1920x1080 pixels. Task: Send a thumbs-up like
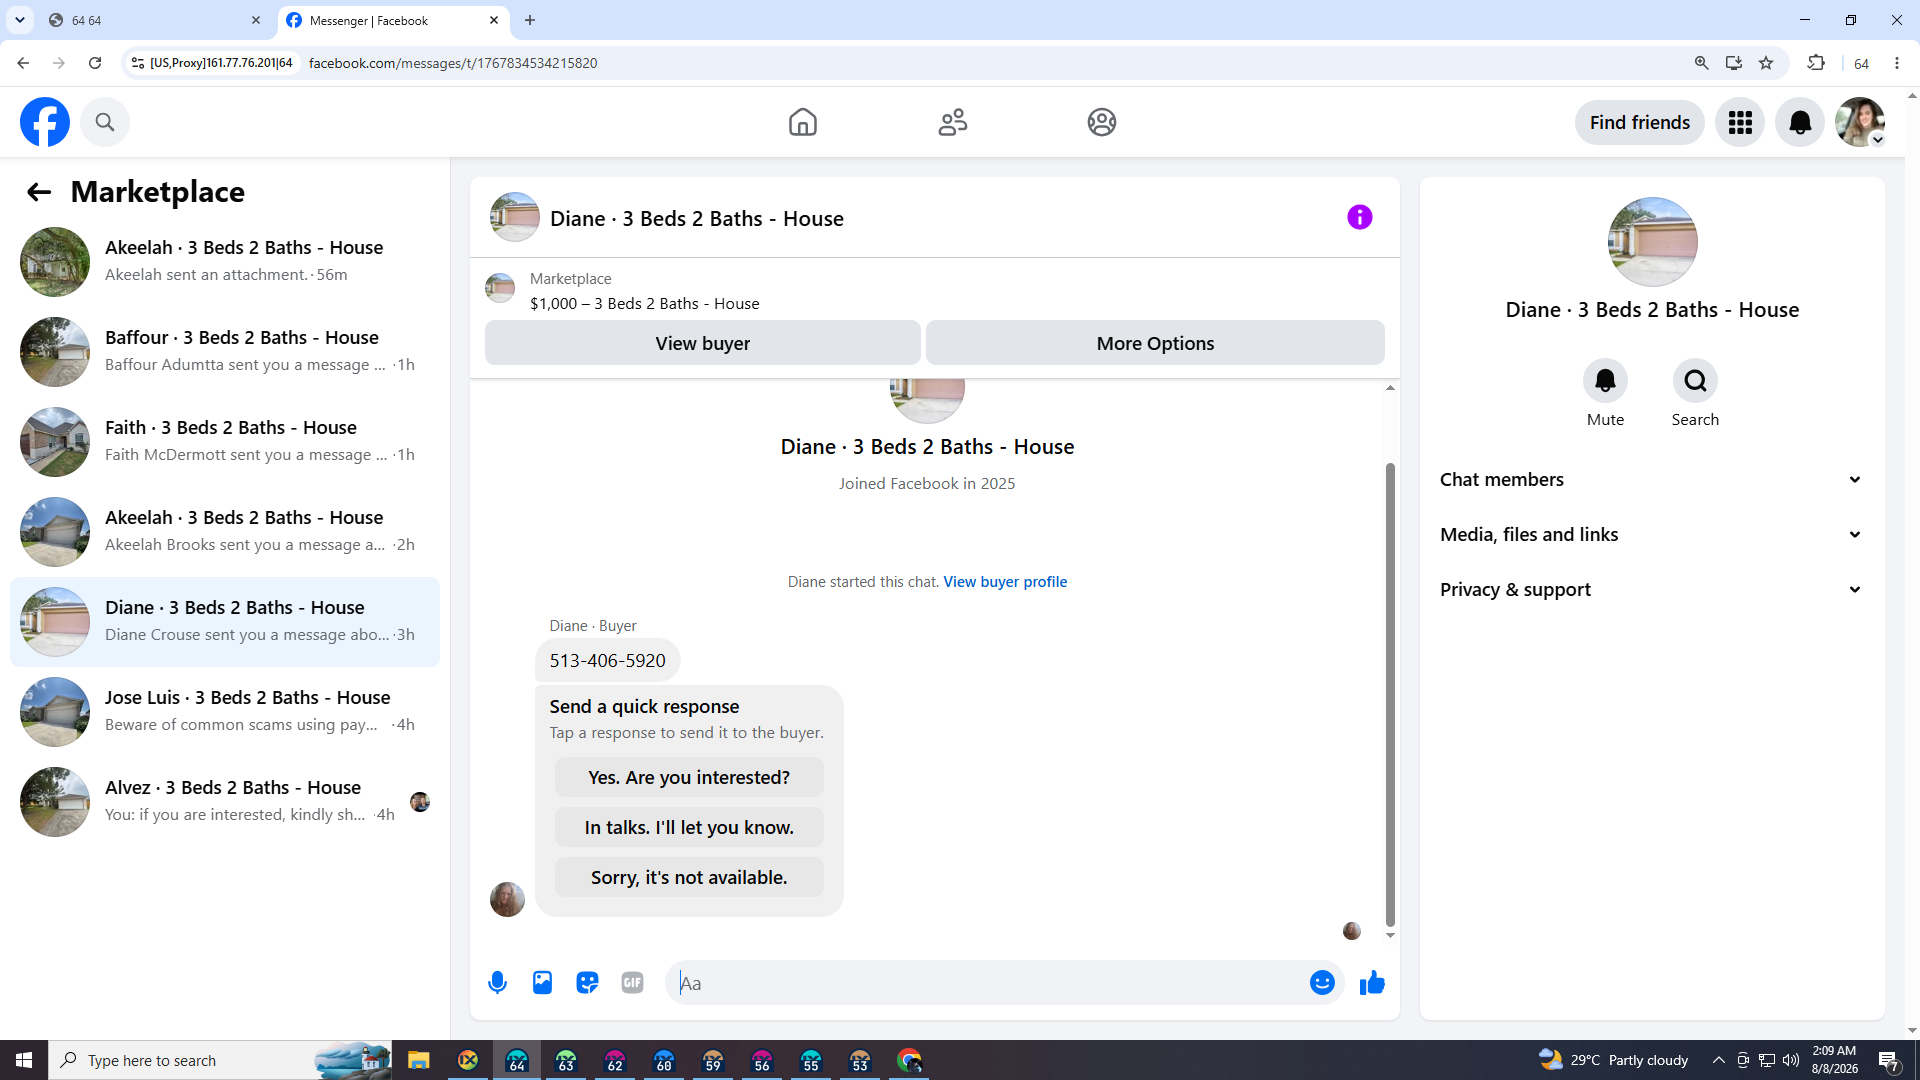(1372, 983)
